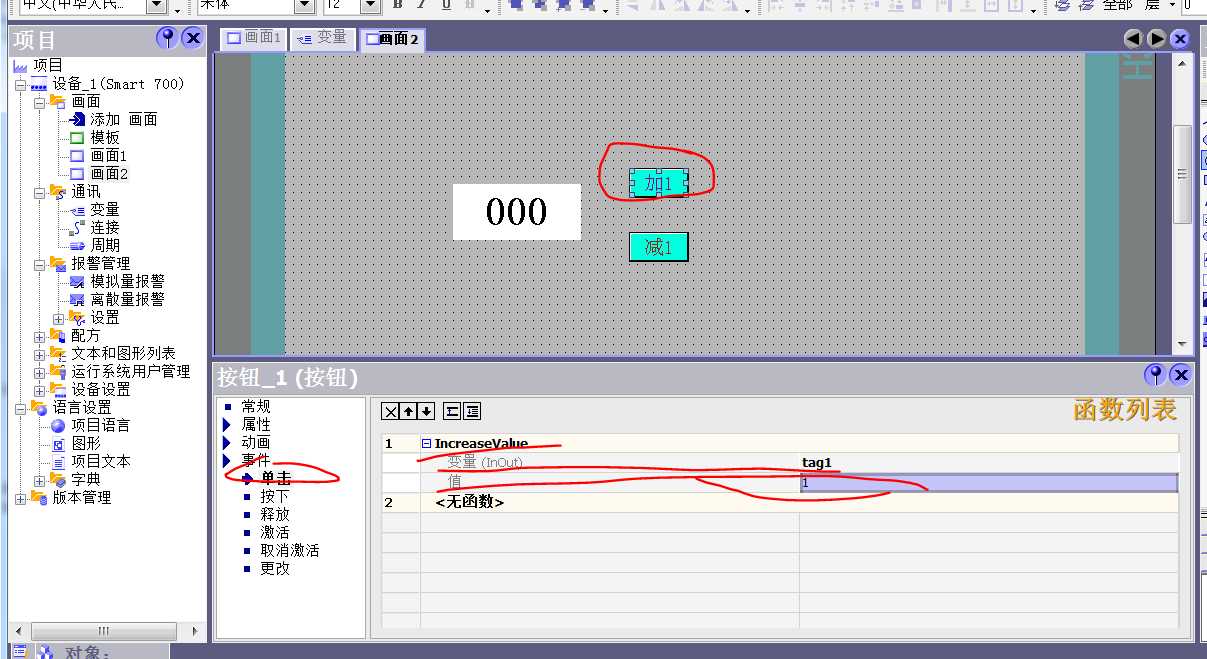1207x659 pixels.
Task: Expand the 文本和图形列表 folder
Action: 39,354
